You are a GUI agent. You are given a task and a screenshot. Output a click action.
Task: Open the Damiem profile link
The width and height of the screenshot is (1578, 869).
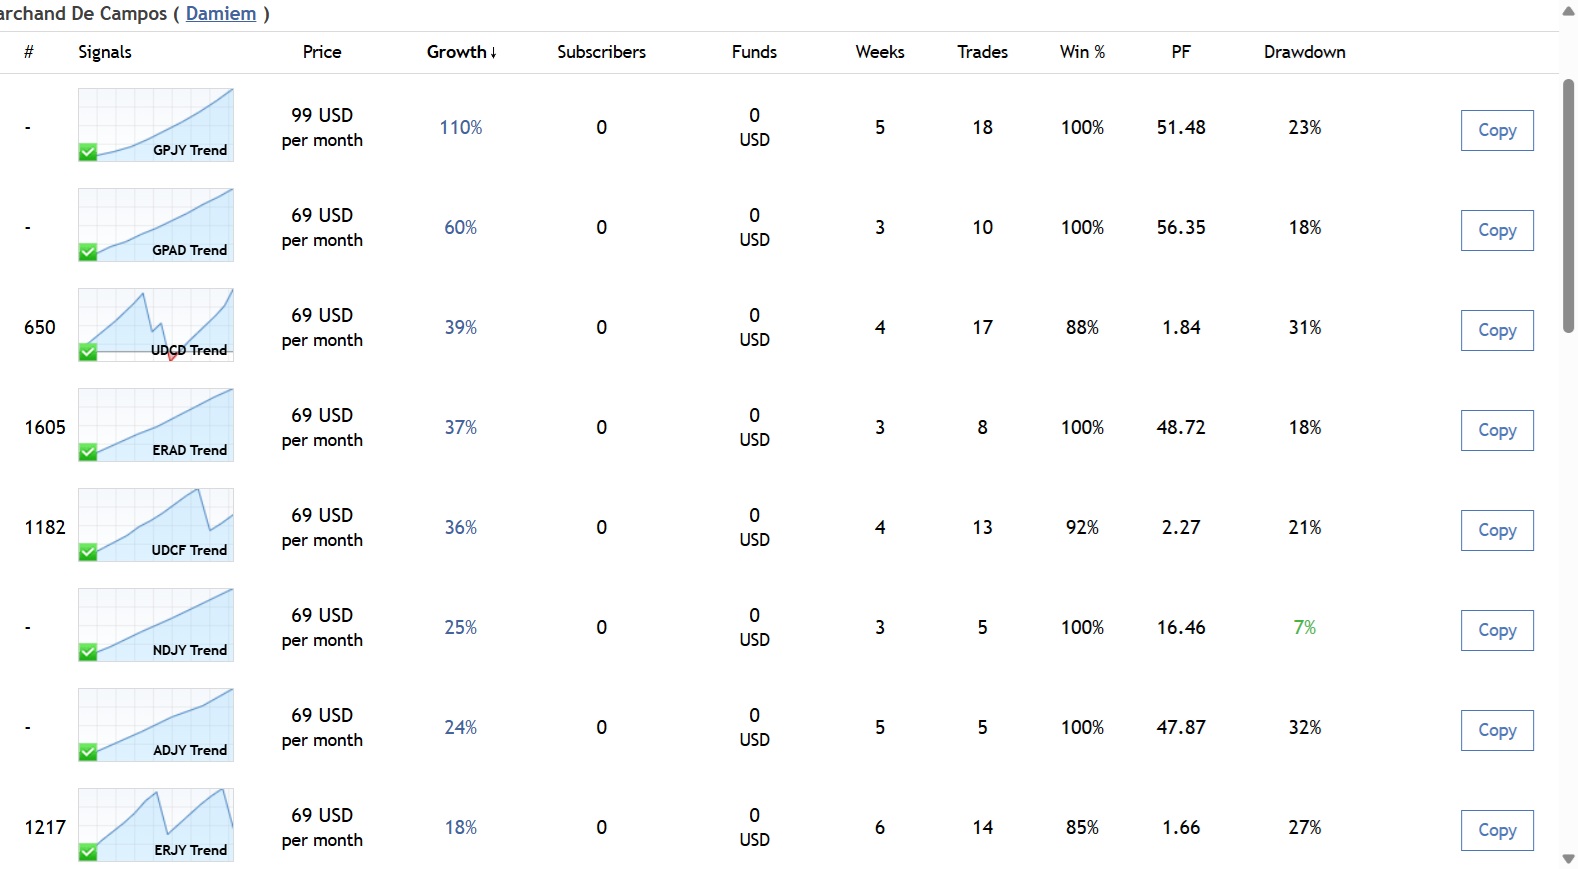click(221, 14)
